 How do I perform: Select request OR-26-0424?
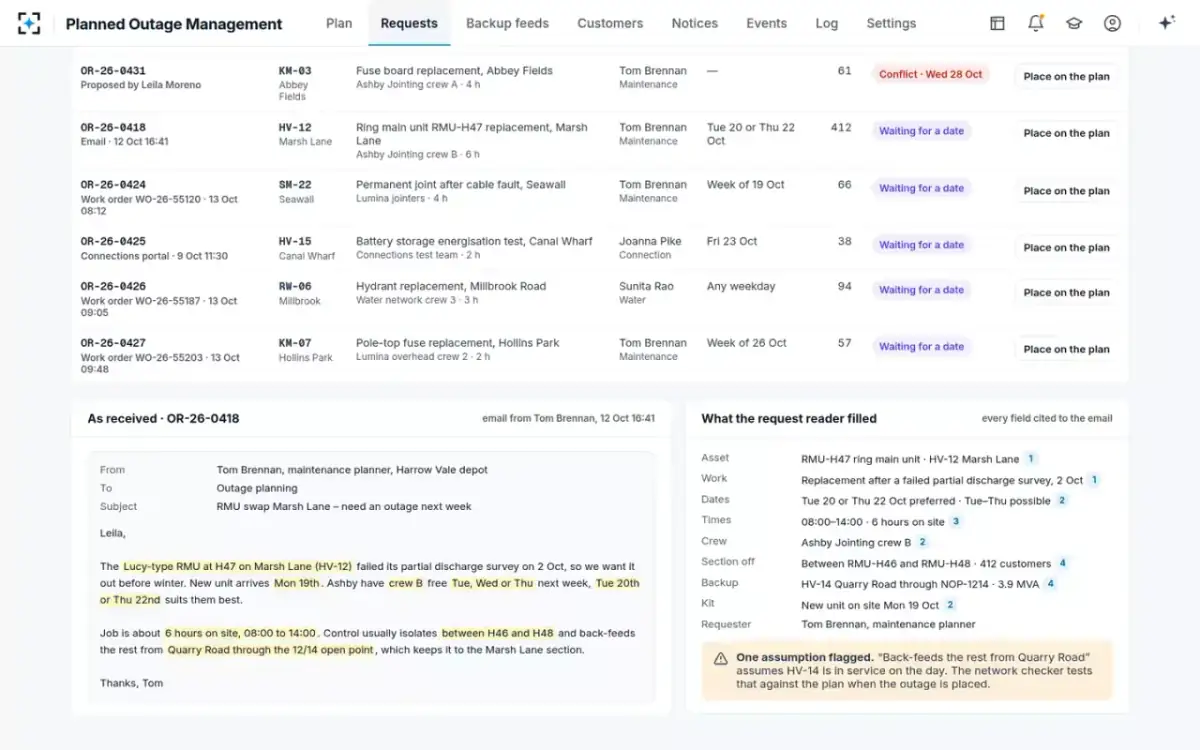113,185
